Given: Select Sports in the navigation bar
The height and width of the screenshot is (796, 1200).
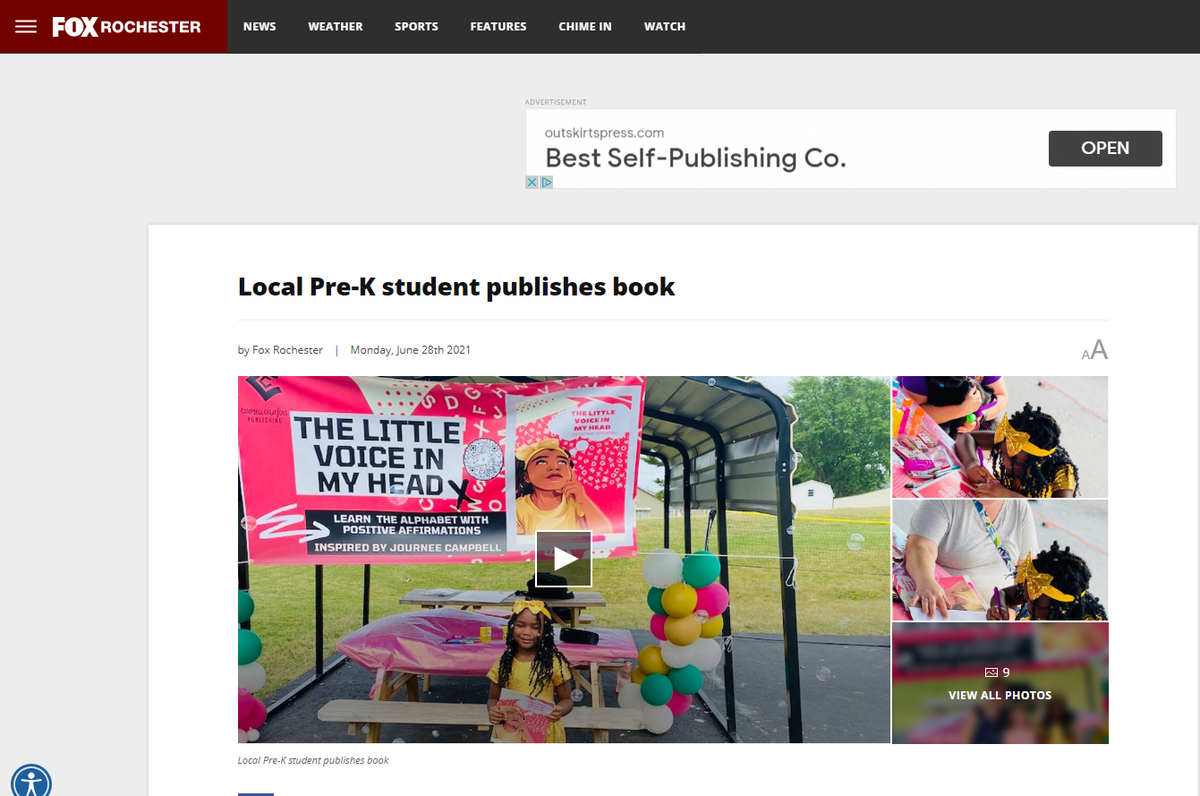Looking at the screenshot, I should coord(416,27).
